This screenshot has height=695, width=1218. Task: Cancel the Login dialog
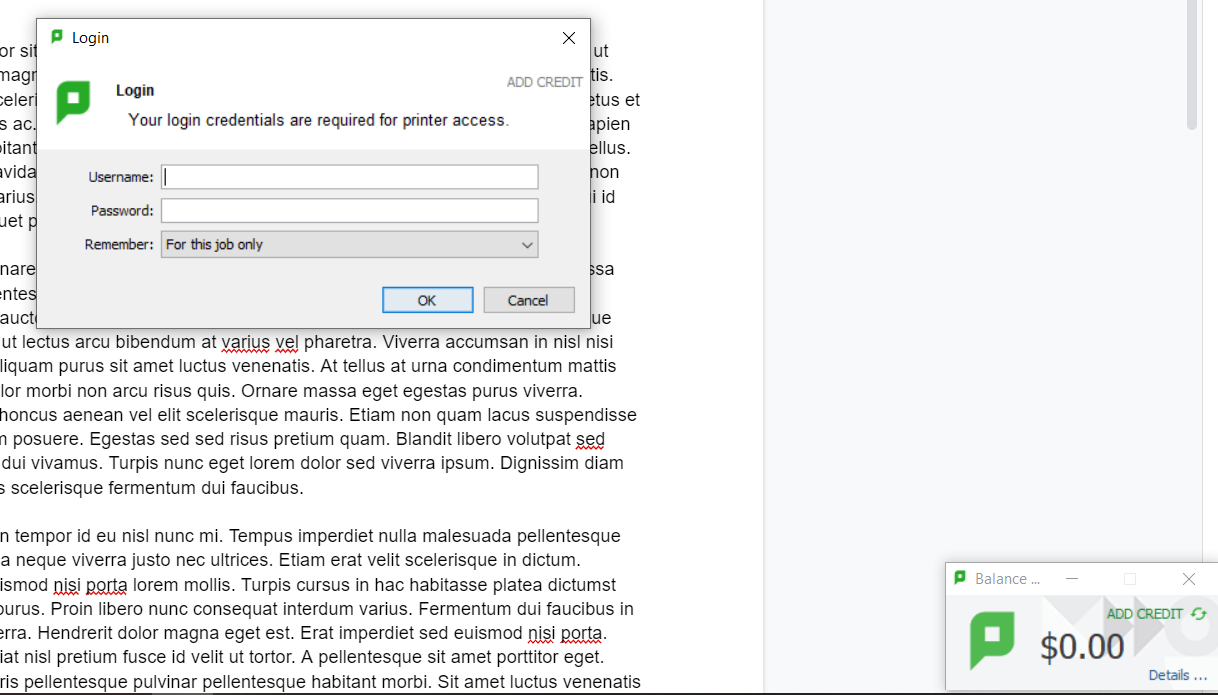[x=529, y=300]
